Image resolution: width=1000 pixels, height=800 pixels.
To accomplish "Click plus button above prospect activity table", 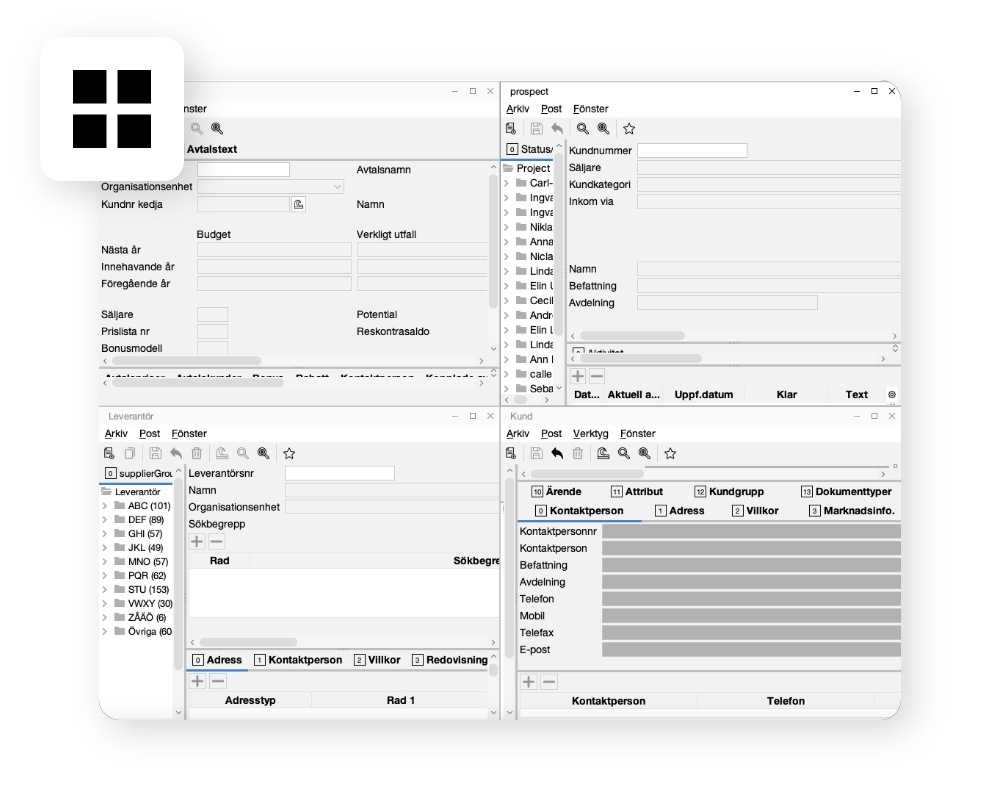I will point(578,376).
